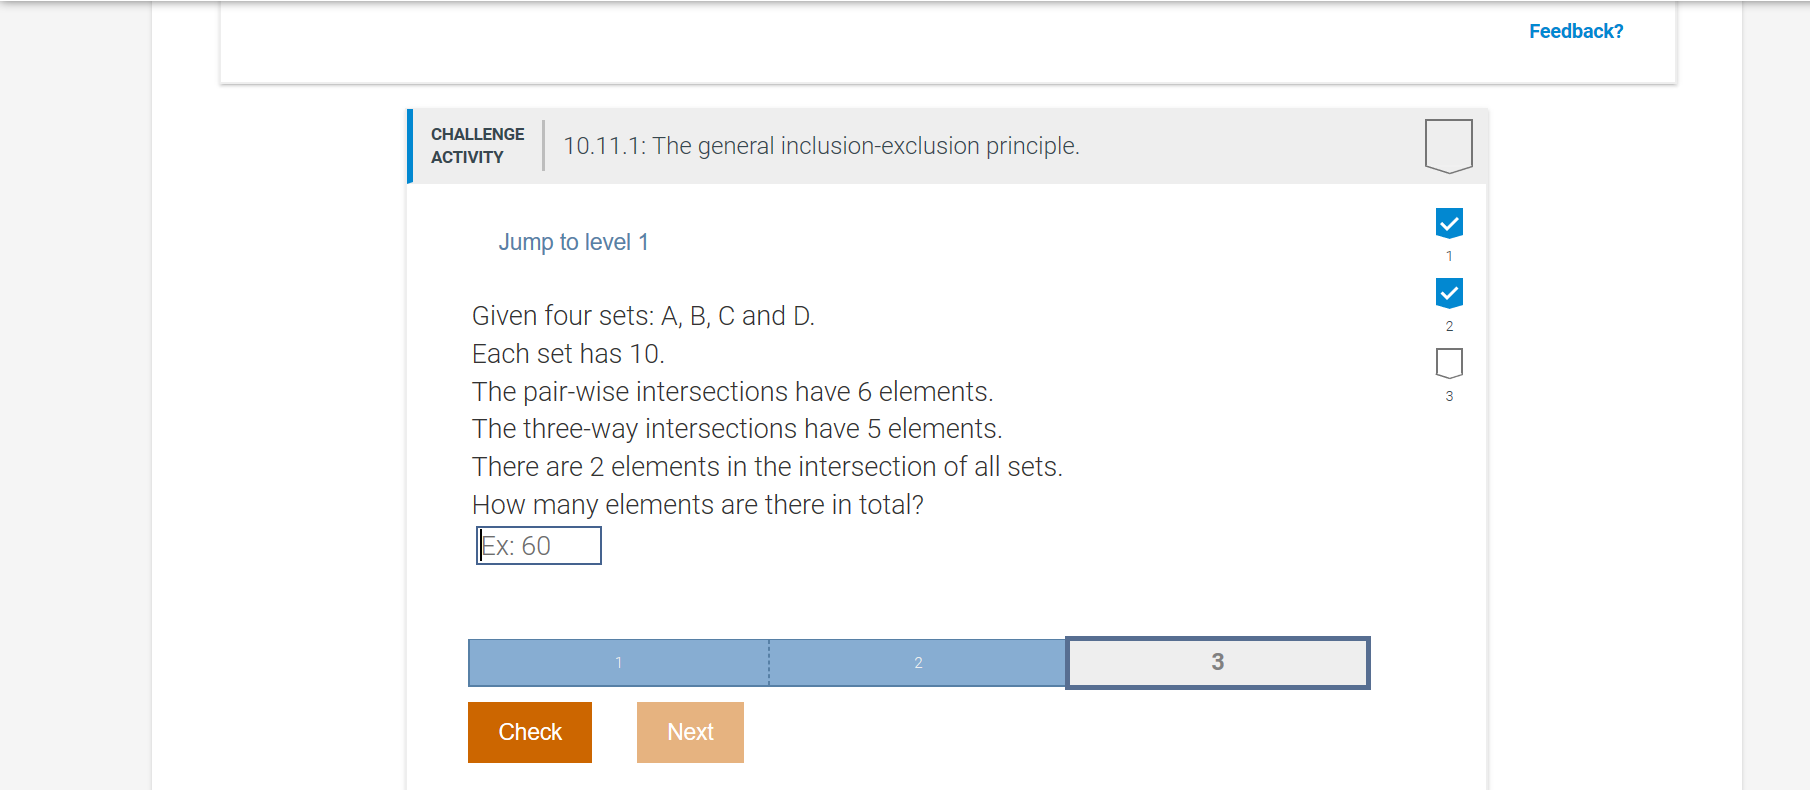
Task: Click the activity completion badge in the header
Action: coord(1448,146)
